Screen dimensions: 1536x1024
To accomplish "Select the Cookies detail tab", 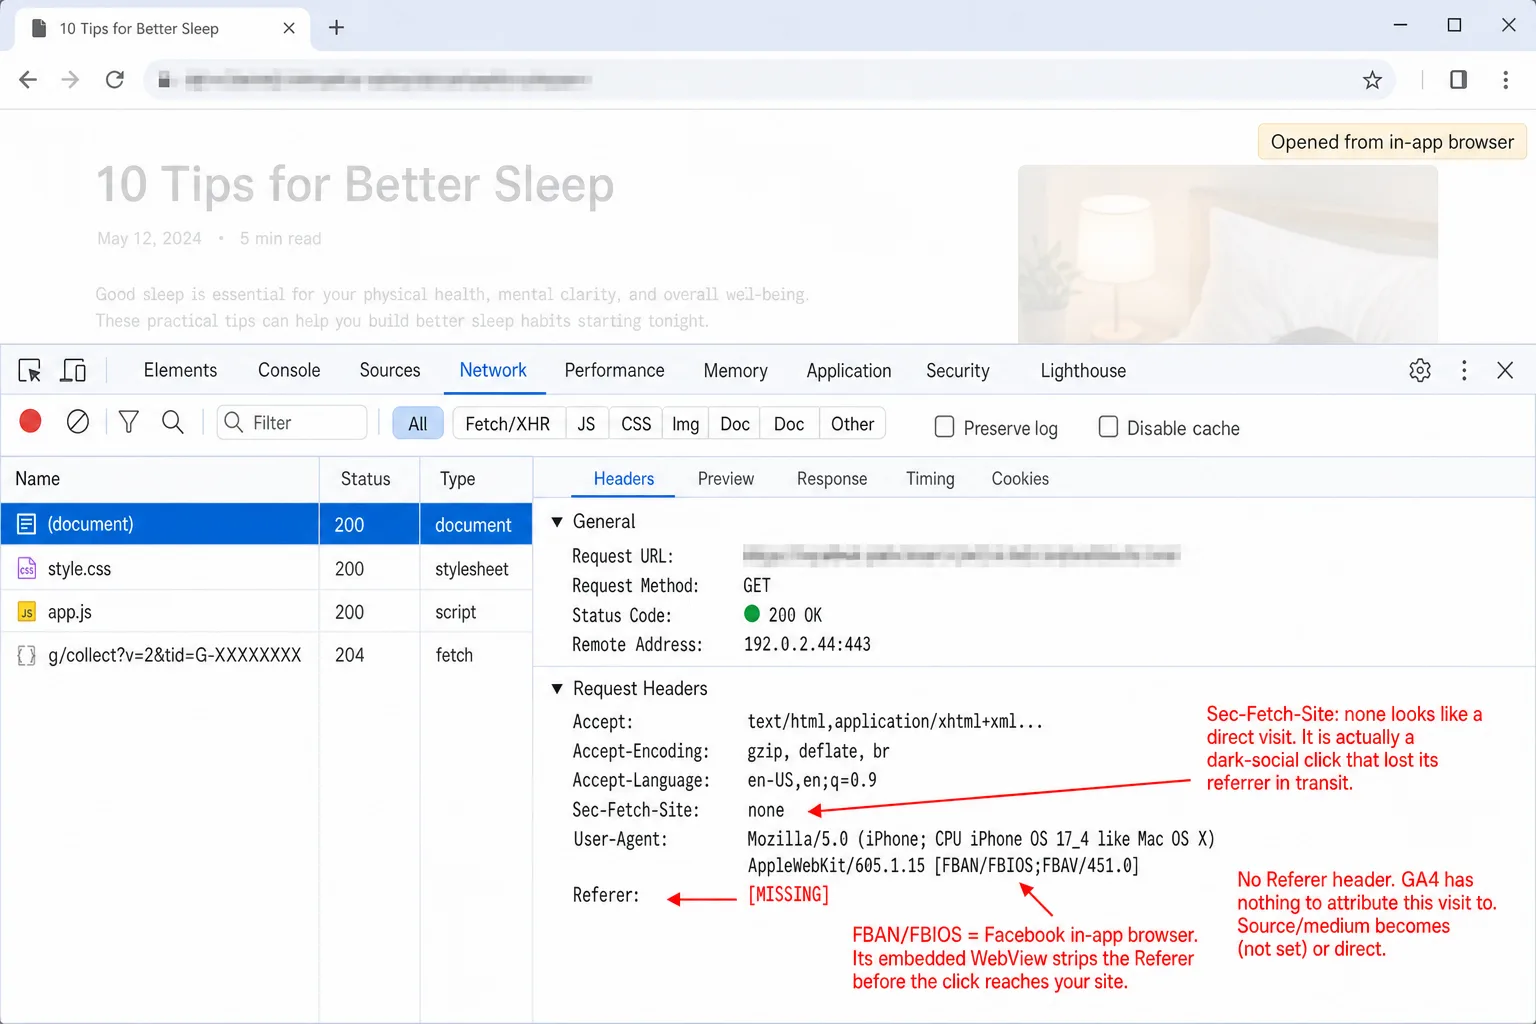I will 1020,479.
